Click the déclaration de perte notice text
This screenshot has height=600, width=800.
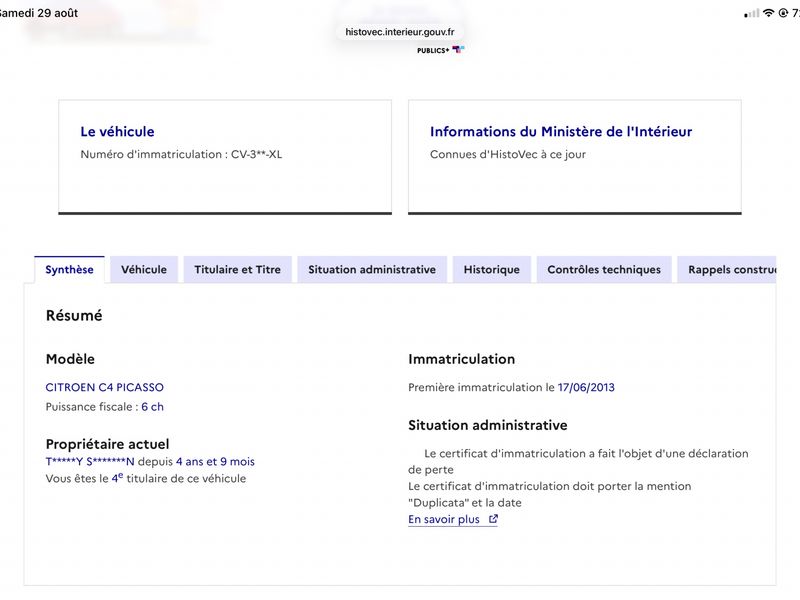point(579,461)
